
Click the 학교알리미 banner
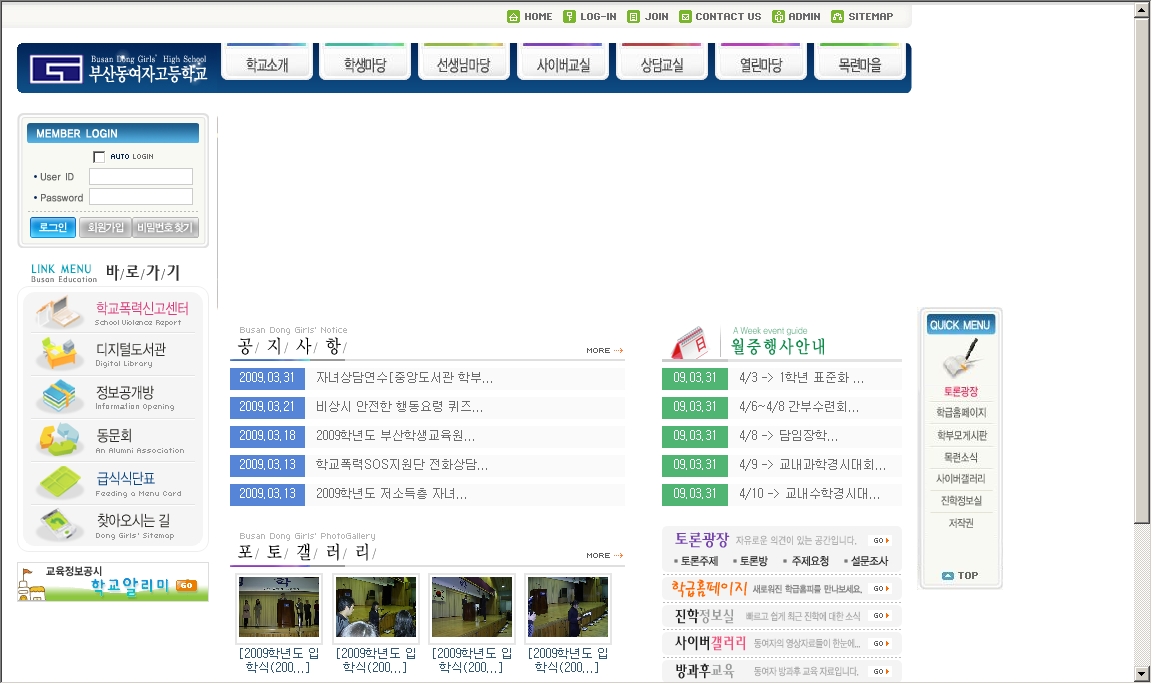pyautogui.click(x=113, y=582)
